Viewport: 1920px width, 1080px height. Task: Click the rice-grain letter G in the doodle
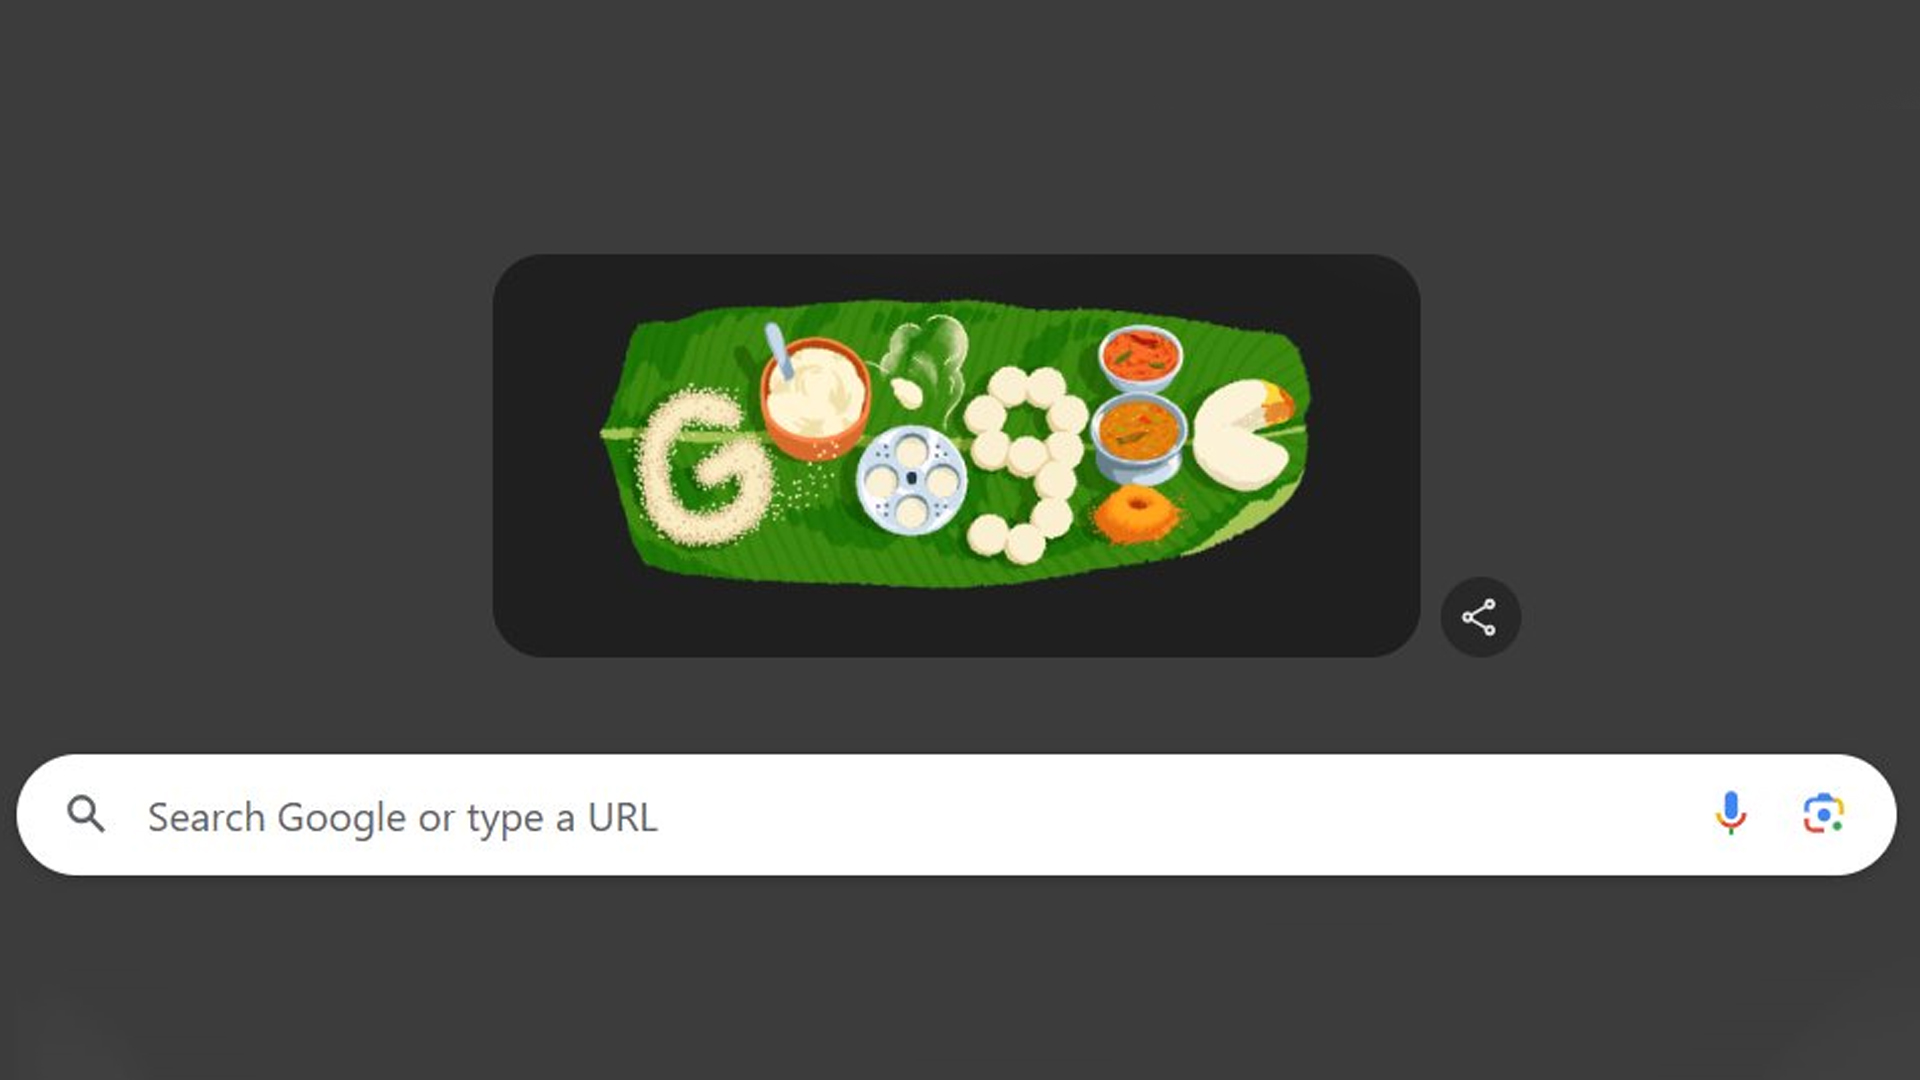pos(705,466)
